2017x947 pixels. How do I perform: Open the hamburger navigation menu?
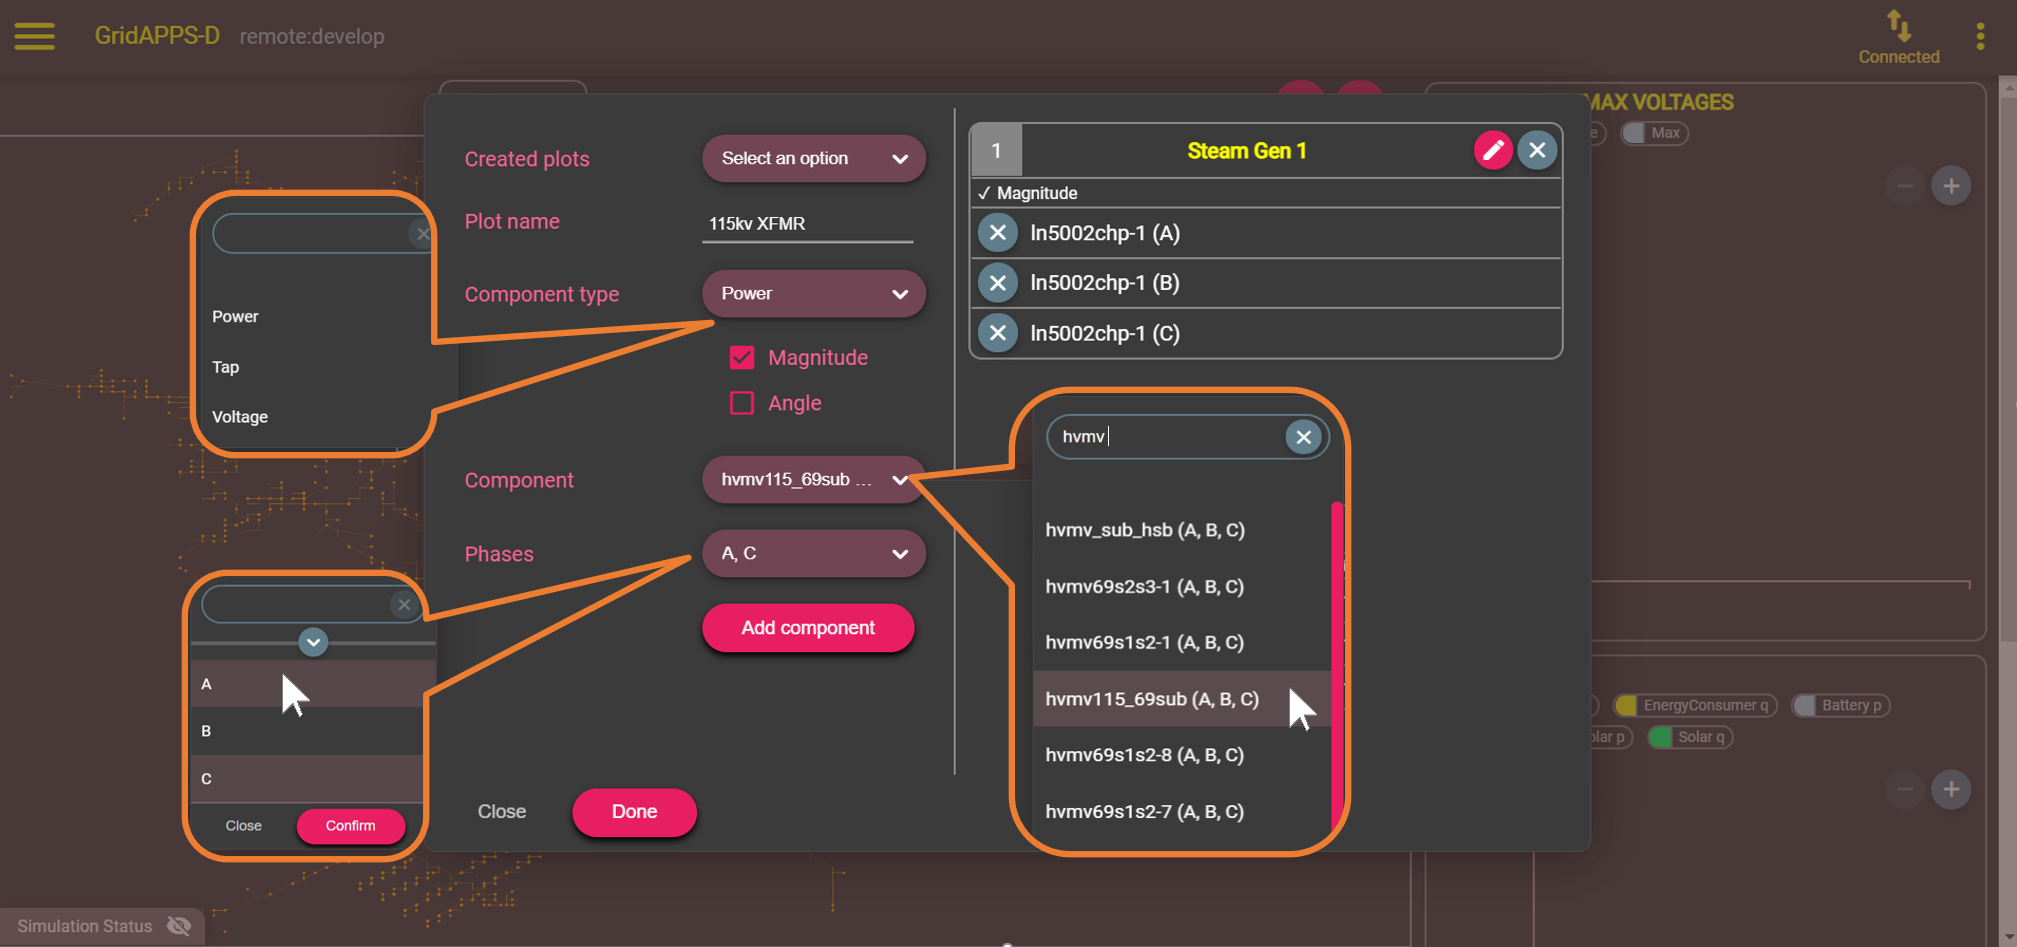click(35, 36)
